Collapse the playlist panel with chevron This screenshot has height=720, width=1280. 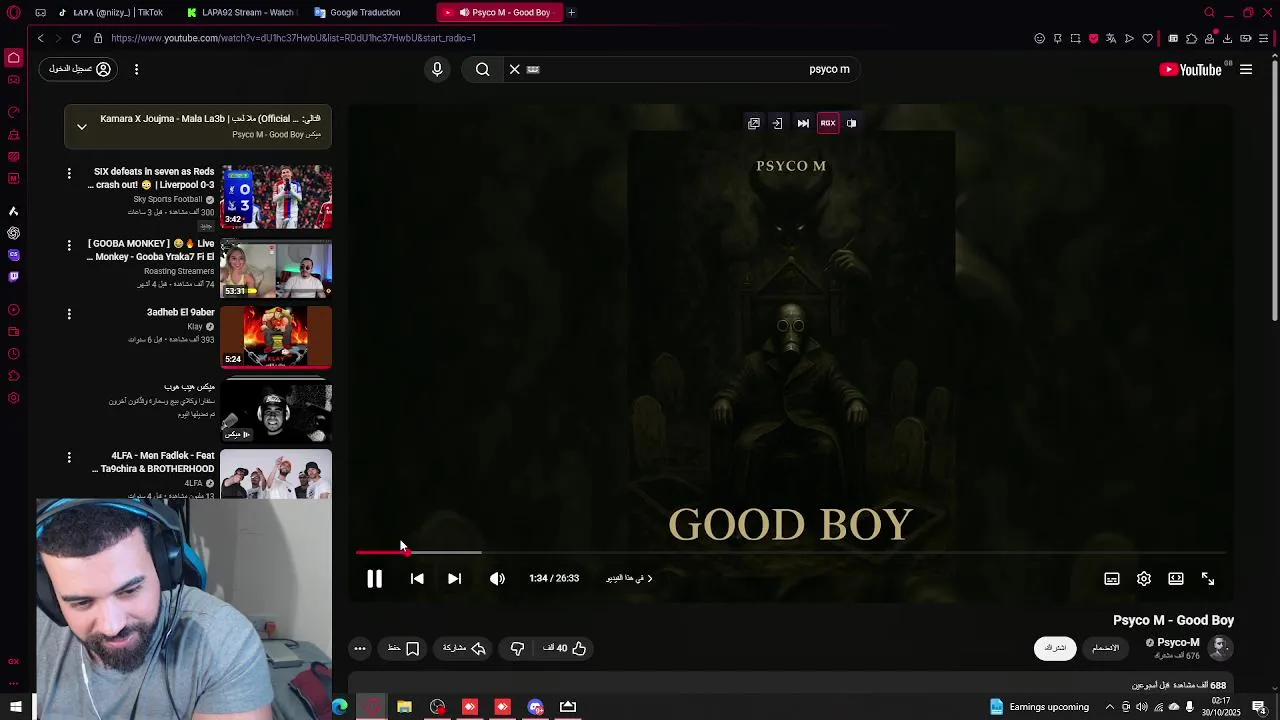pyautogui.click(x=82, y=127)
